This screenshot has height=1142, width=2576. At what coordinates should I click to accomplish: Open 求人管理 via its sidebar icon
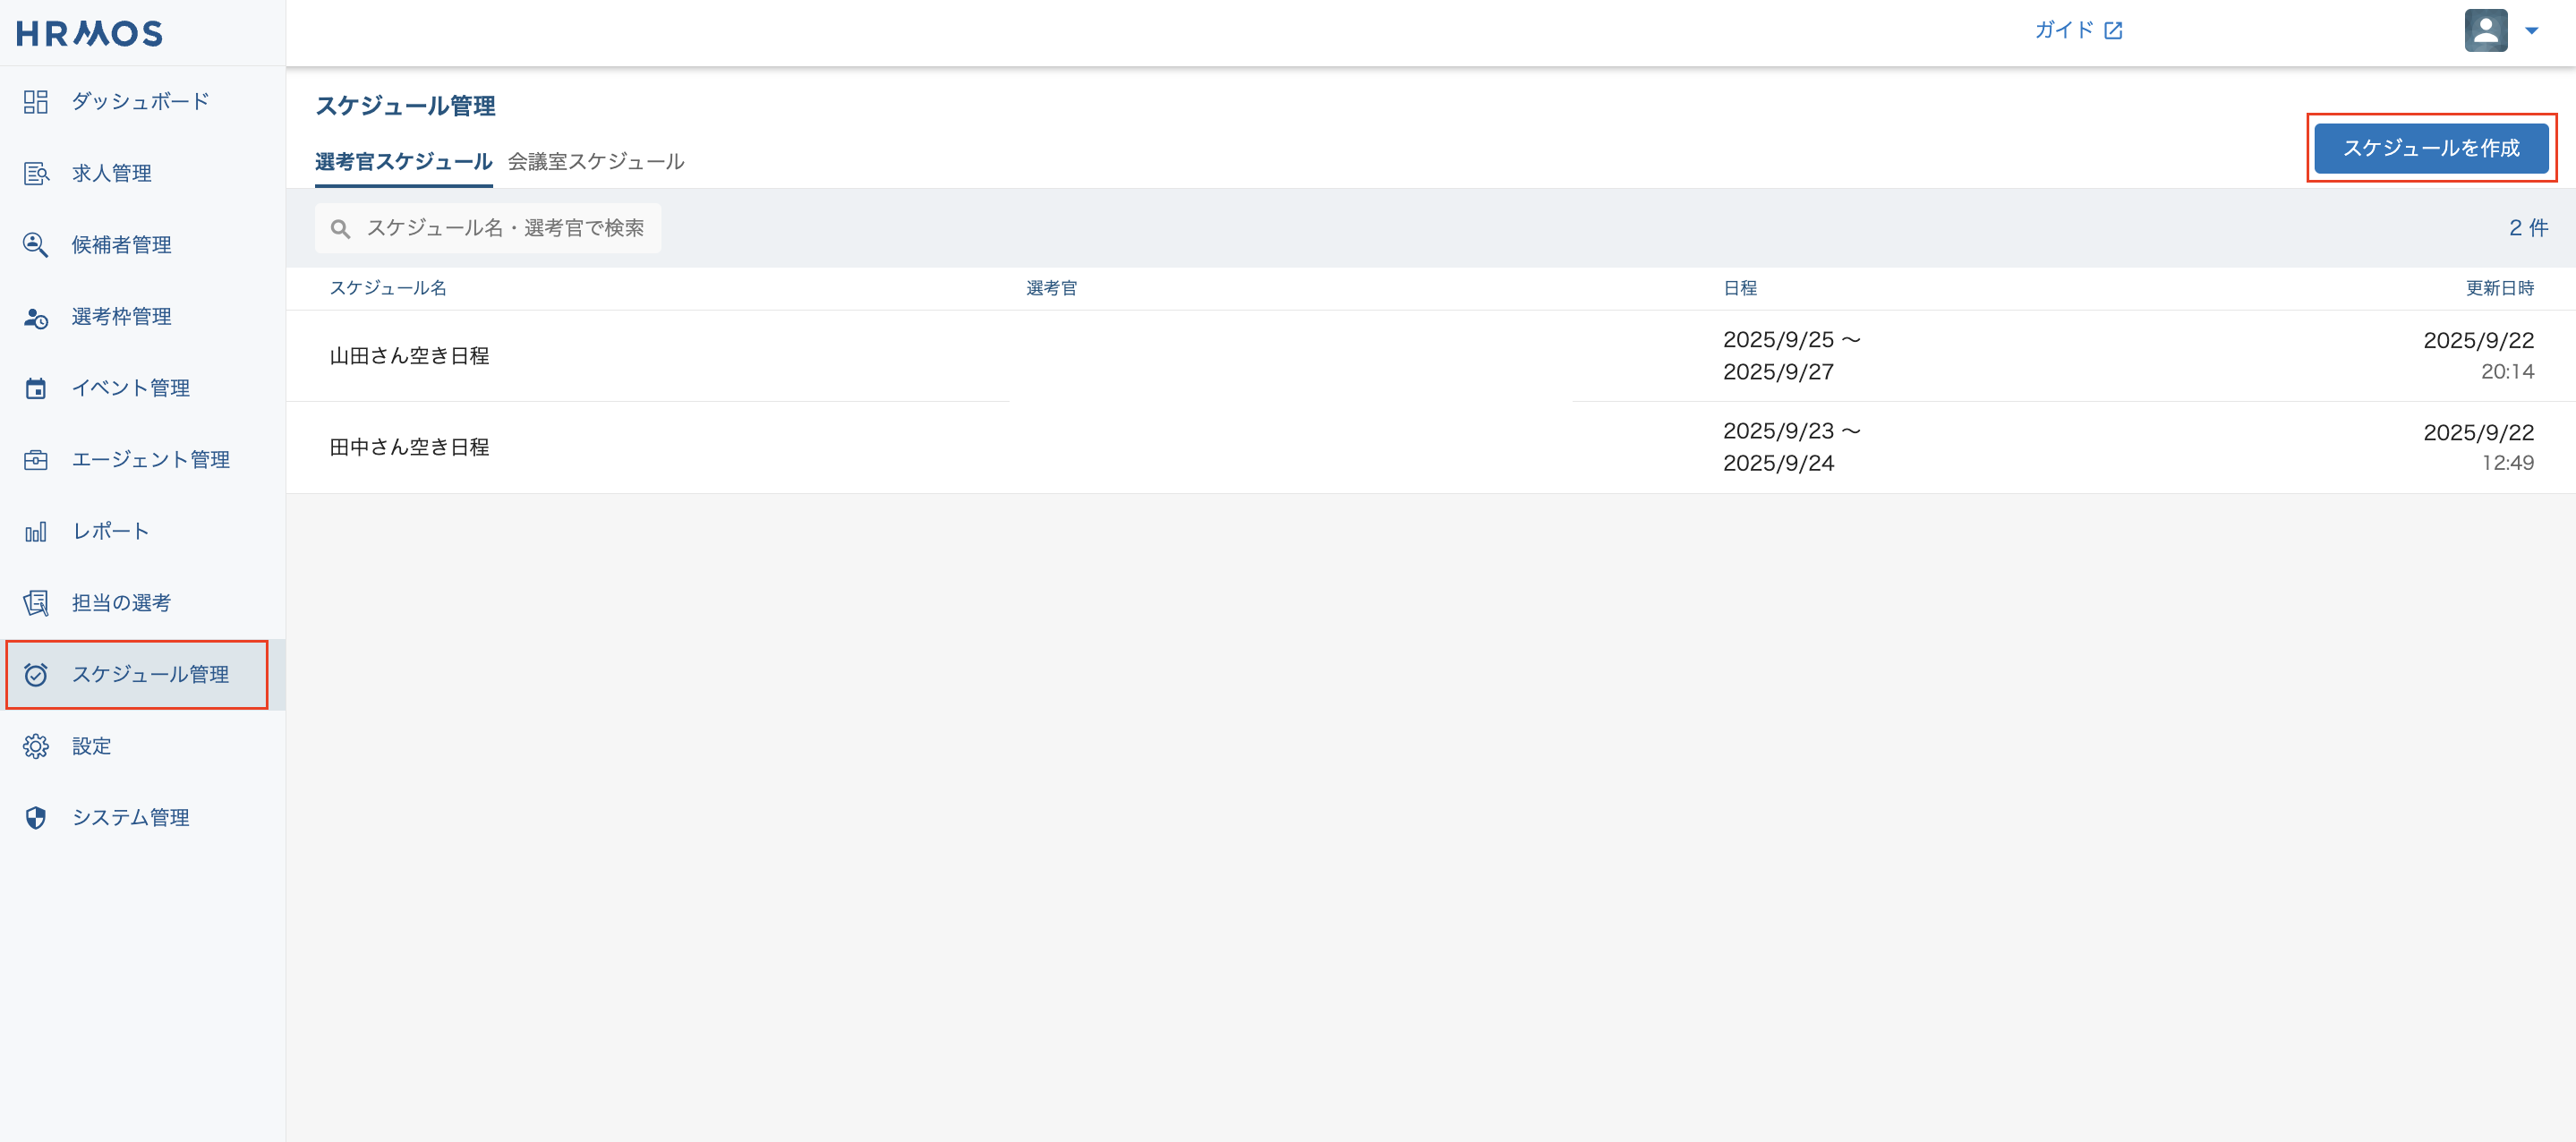36,174
